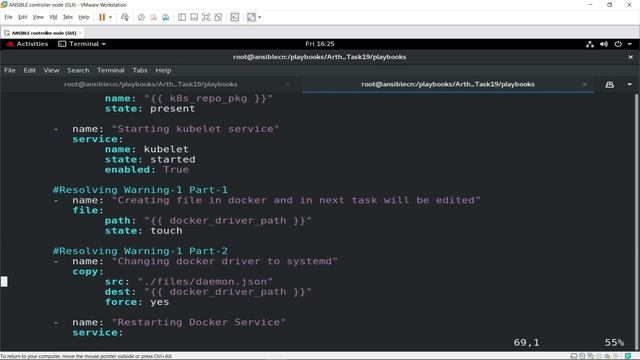
Task: Show or hide the VMware library sidebar icon
Action: coord(182,17)
